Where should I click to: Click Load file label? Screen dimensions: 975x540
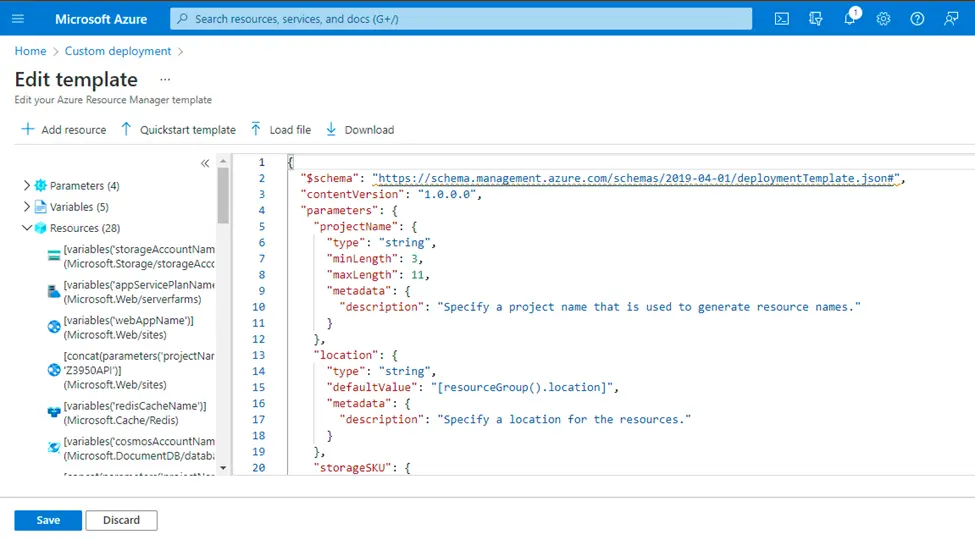click(x=290, y=130)
